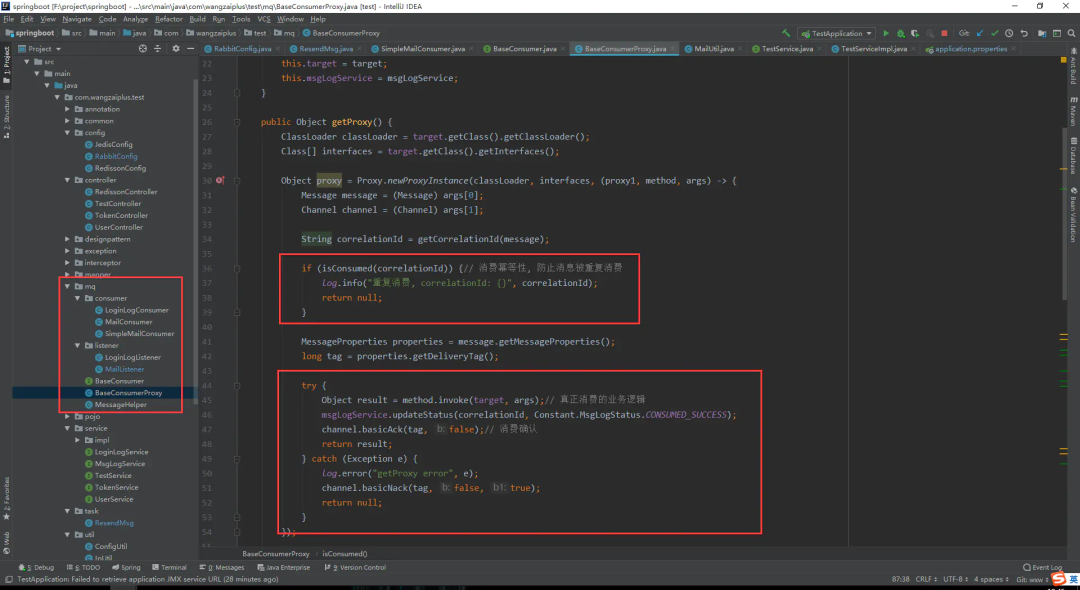Collapse the controller folder
1080x590 pixels.
click(68, 180)
